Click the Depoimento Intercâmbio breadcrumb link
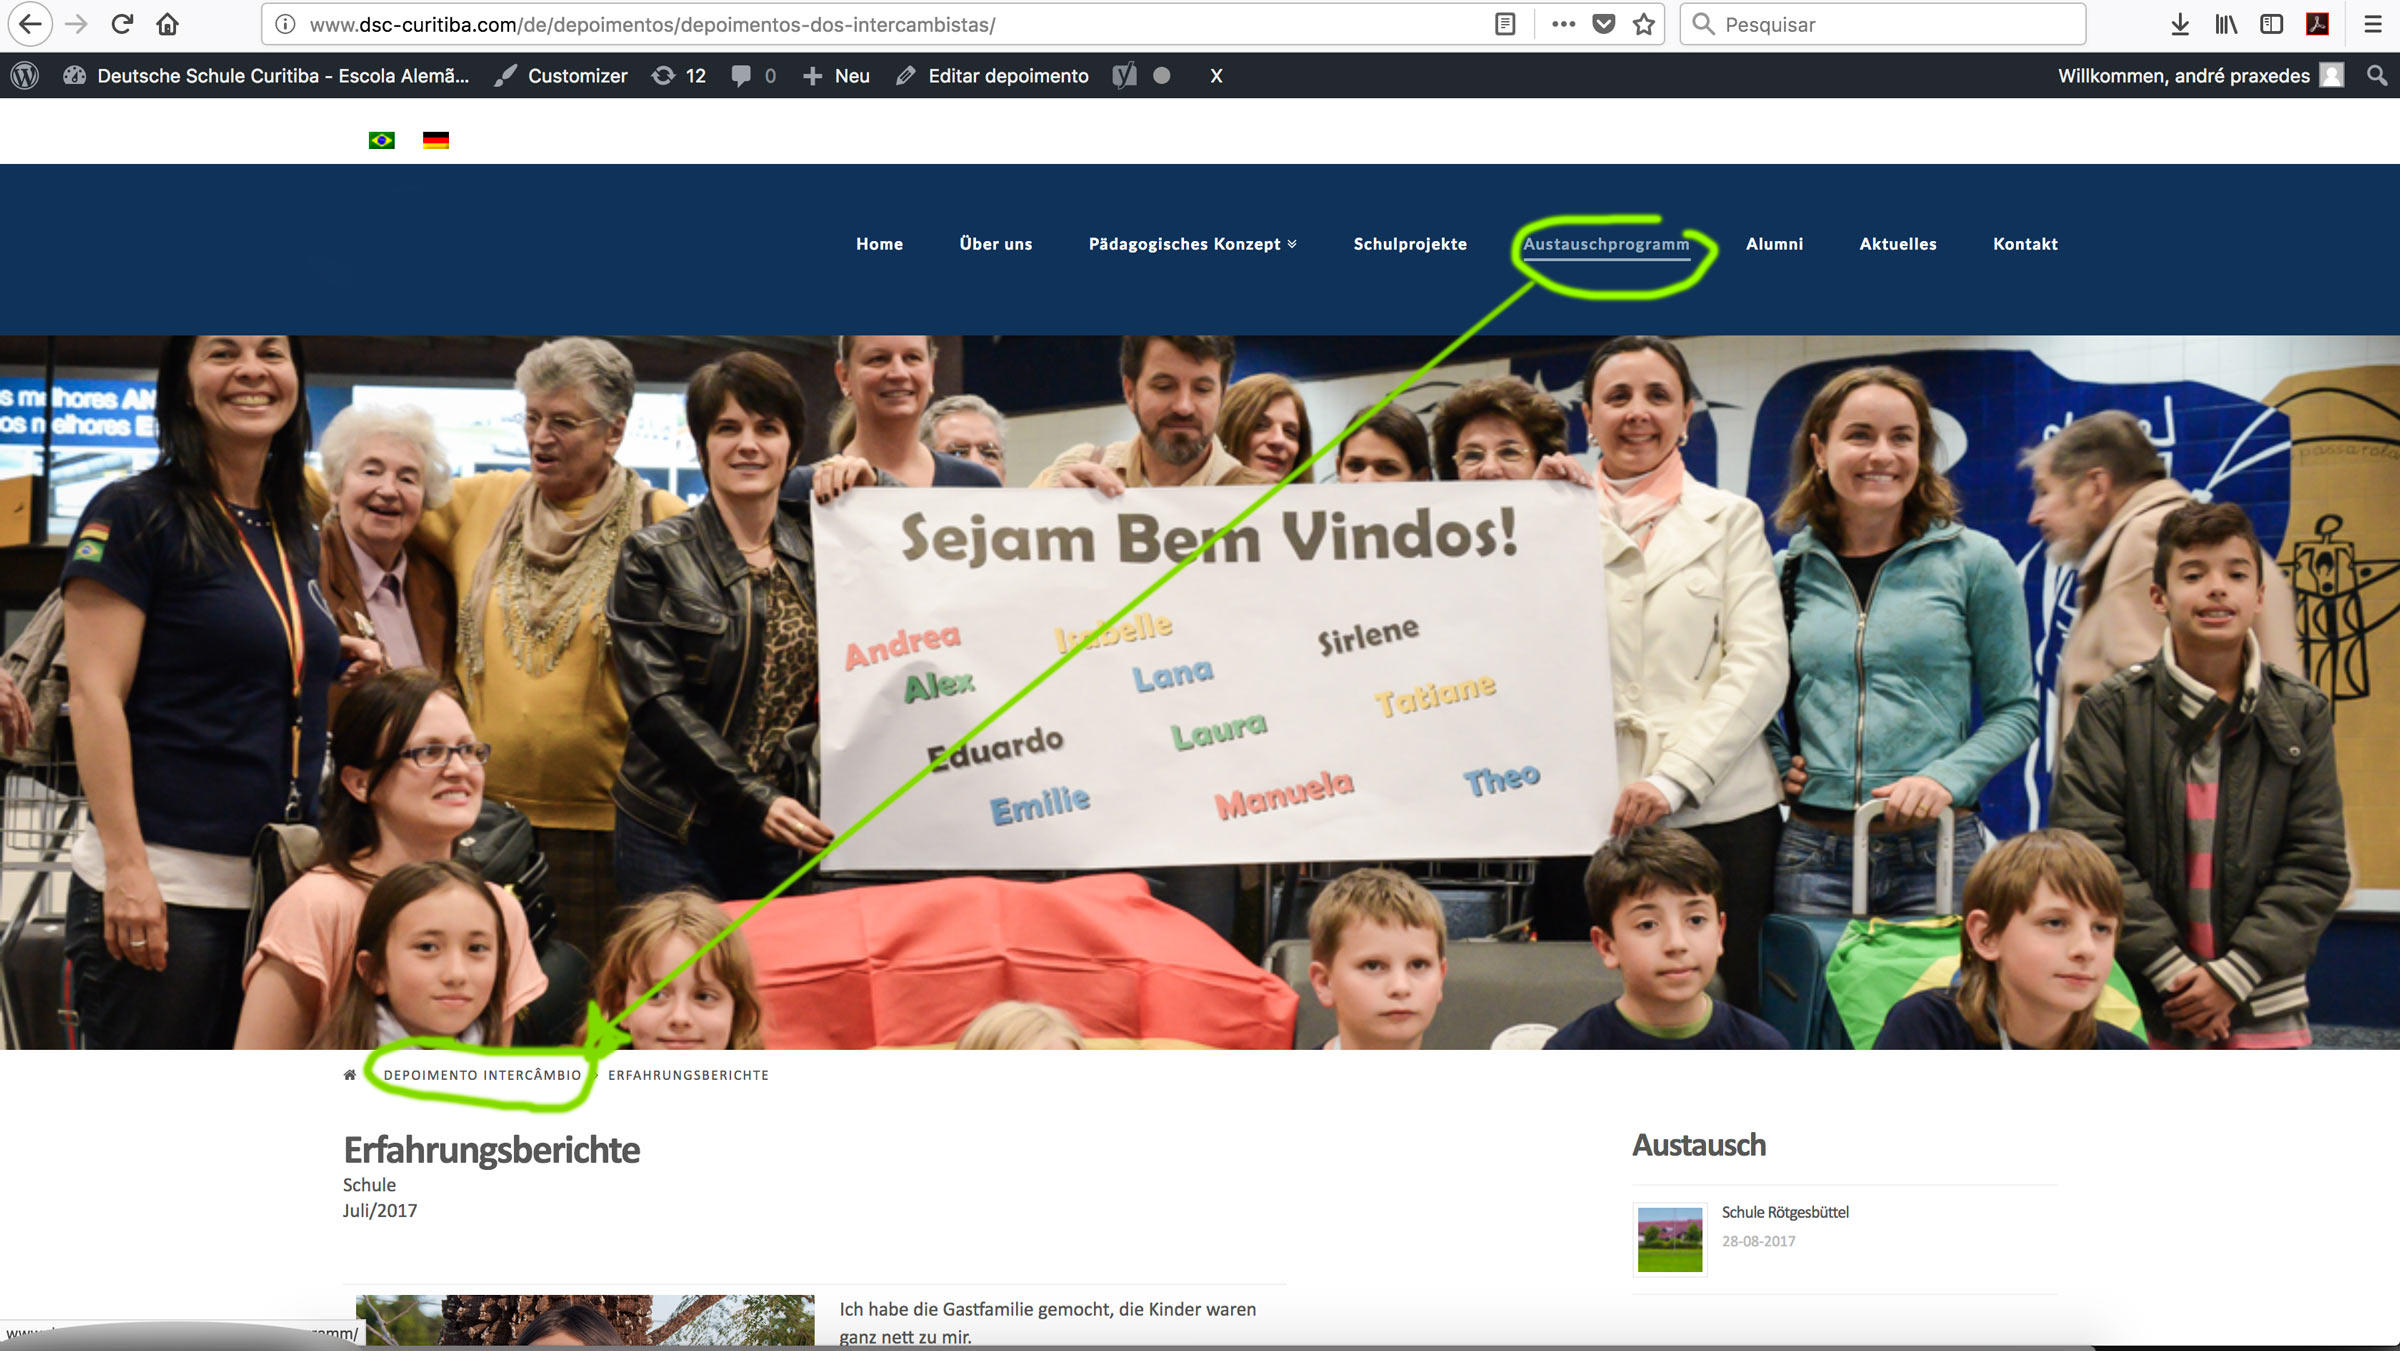The height and width of the screenshot is (1351, 2400). tap(482, 1075)
